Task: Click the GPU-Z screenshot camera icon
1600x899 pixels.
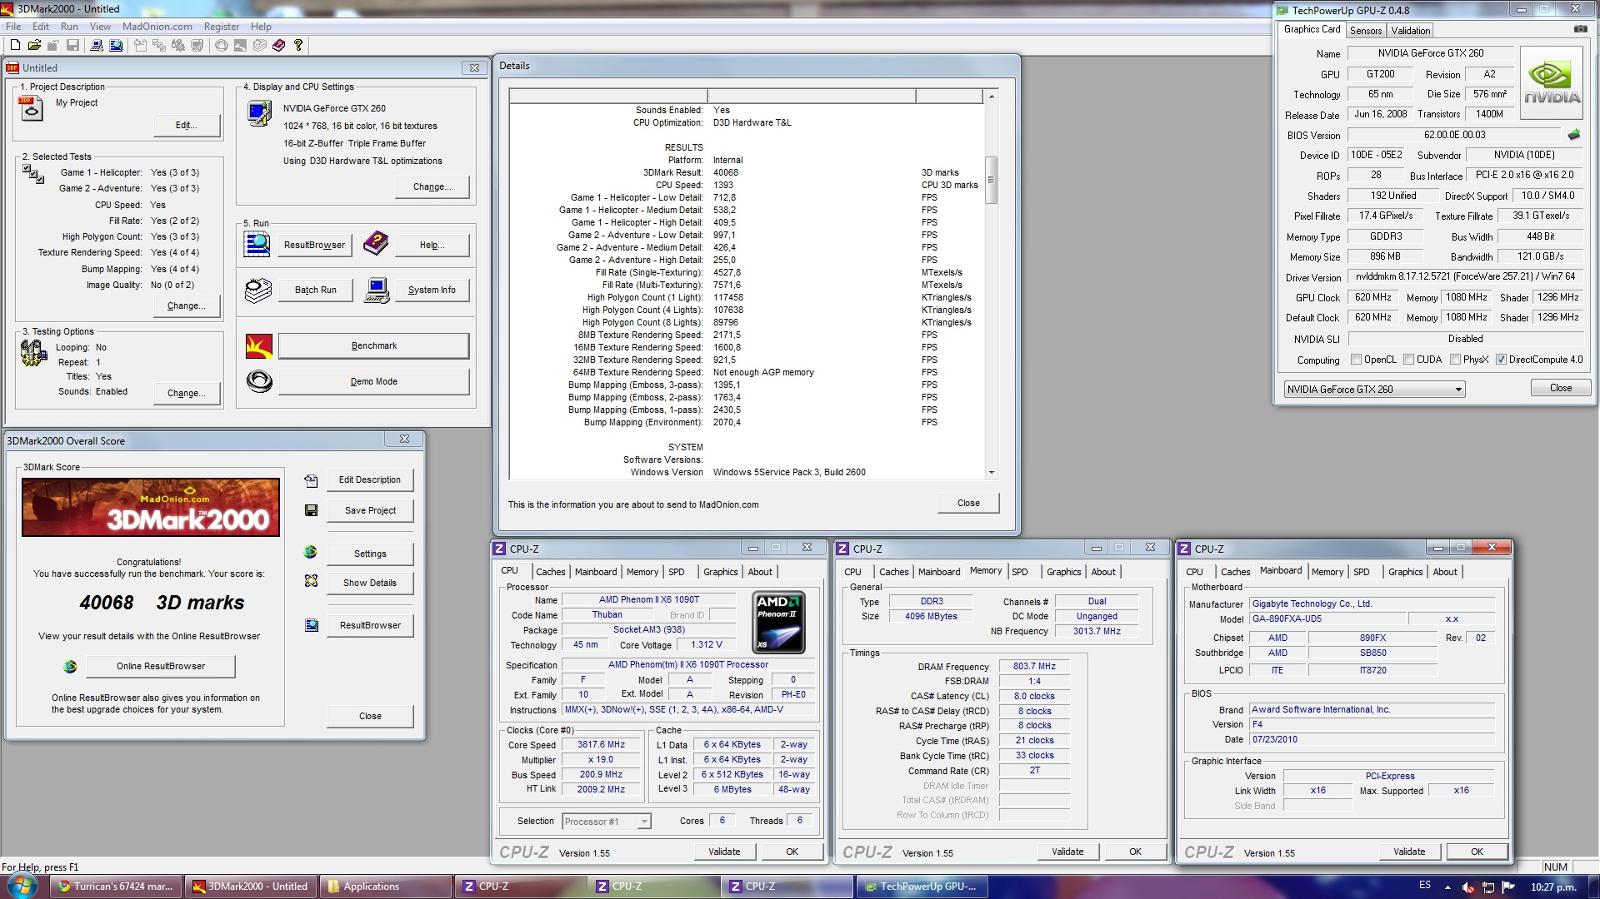Action: [x=1580, y=29]
